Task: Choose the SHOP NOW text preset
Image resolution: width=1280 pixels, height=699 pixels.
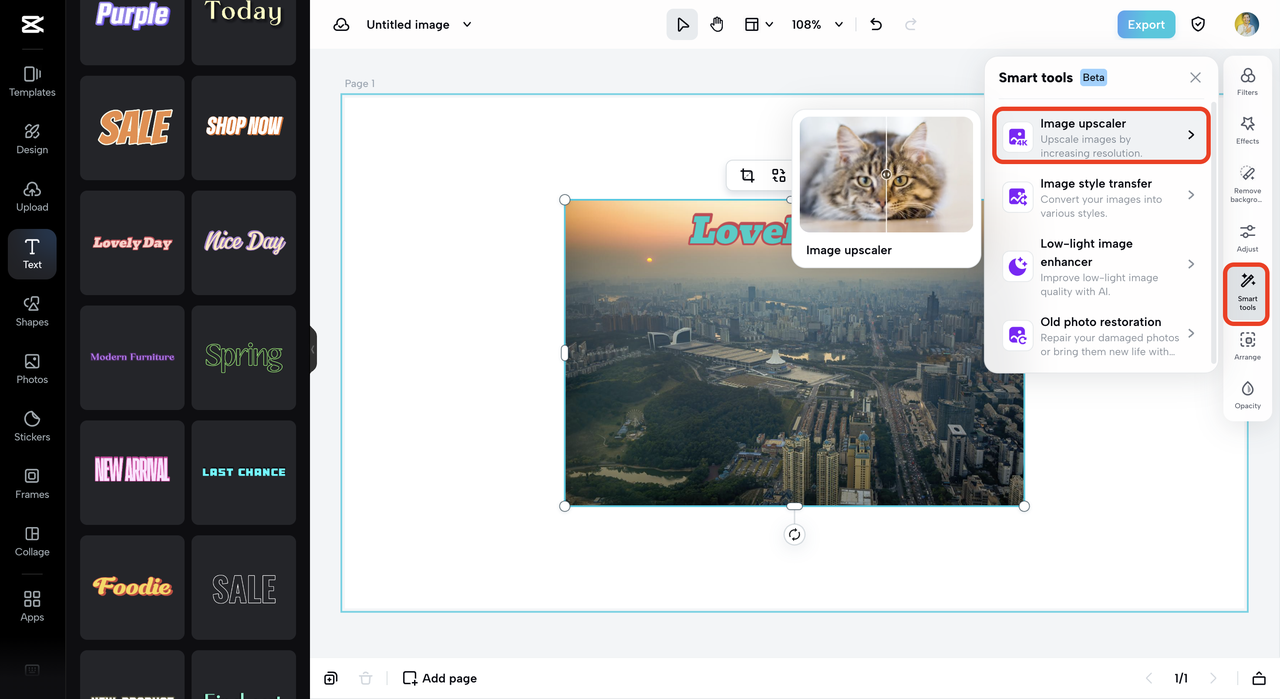Action: click(x=244, y=127)
